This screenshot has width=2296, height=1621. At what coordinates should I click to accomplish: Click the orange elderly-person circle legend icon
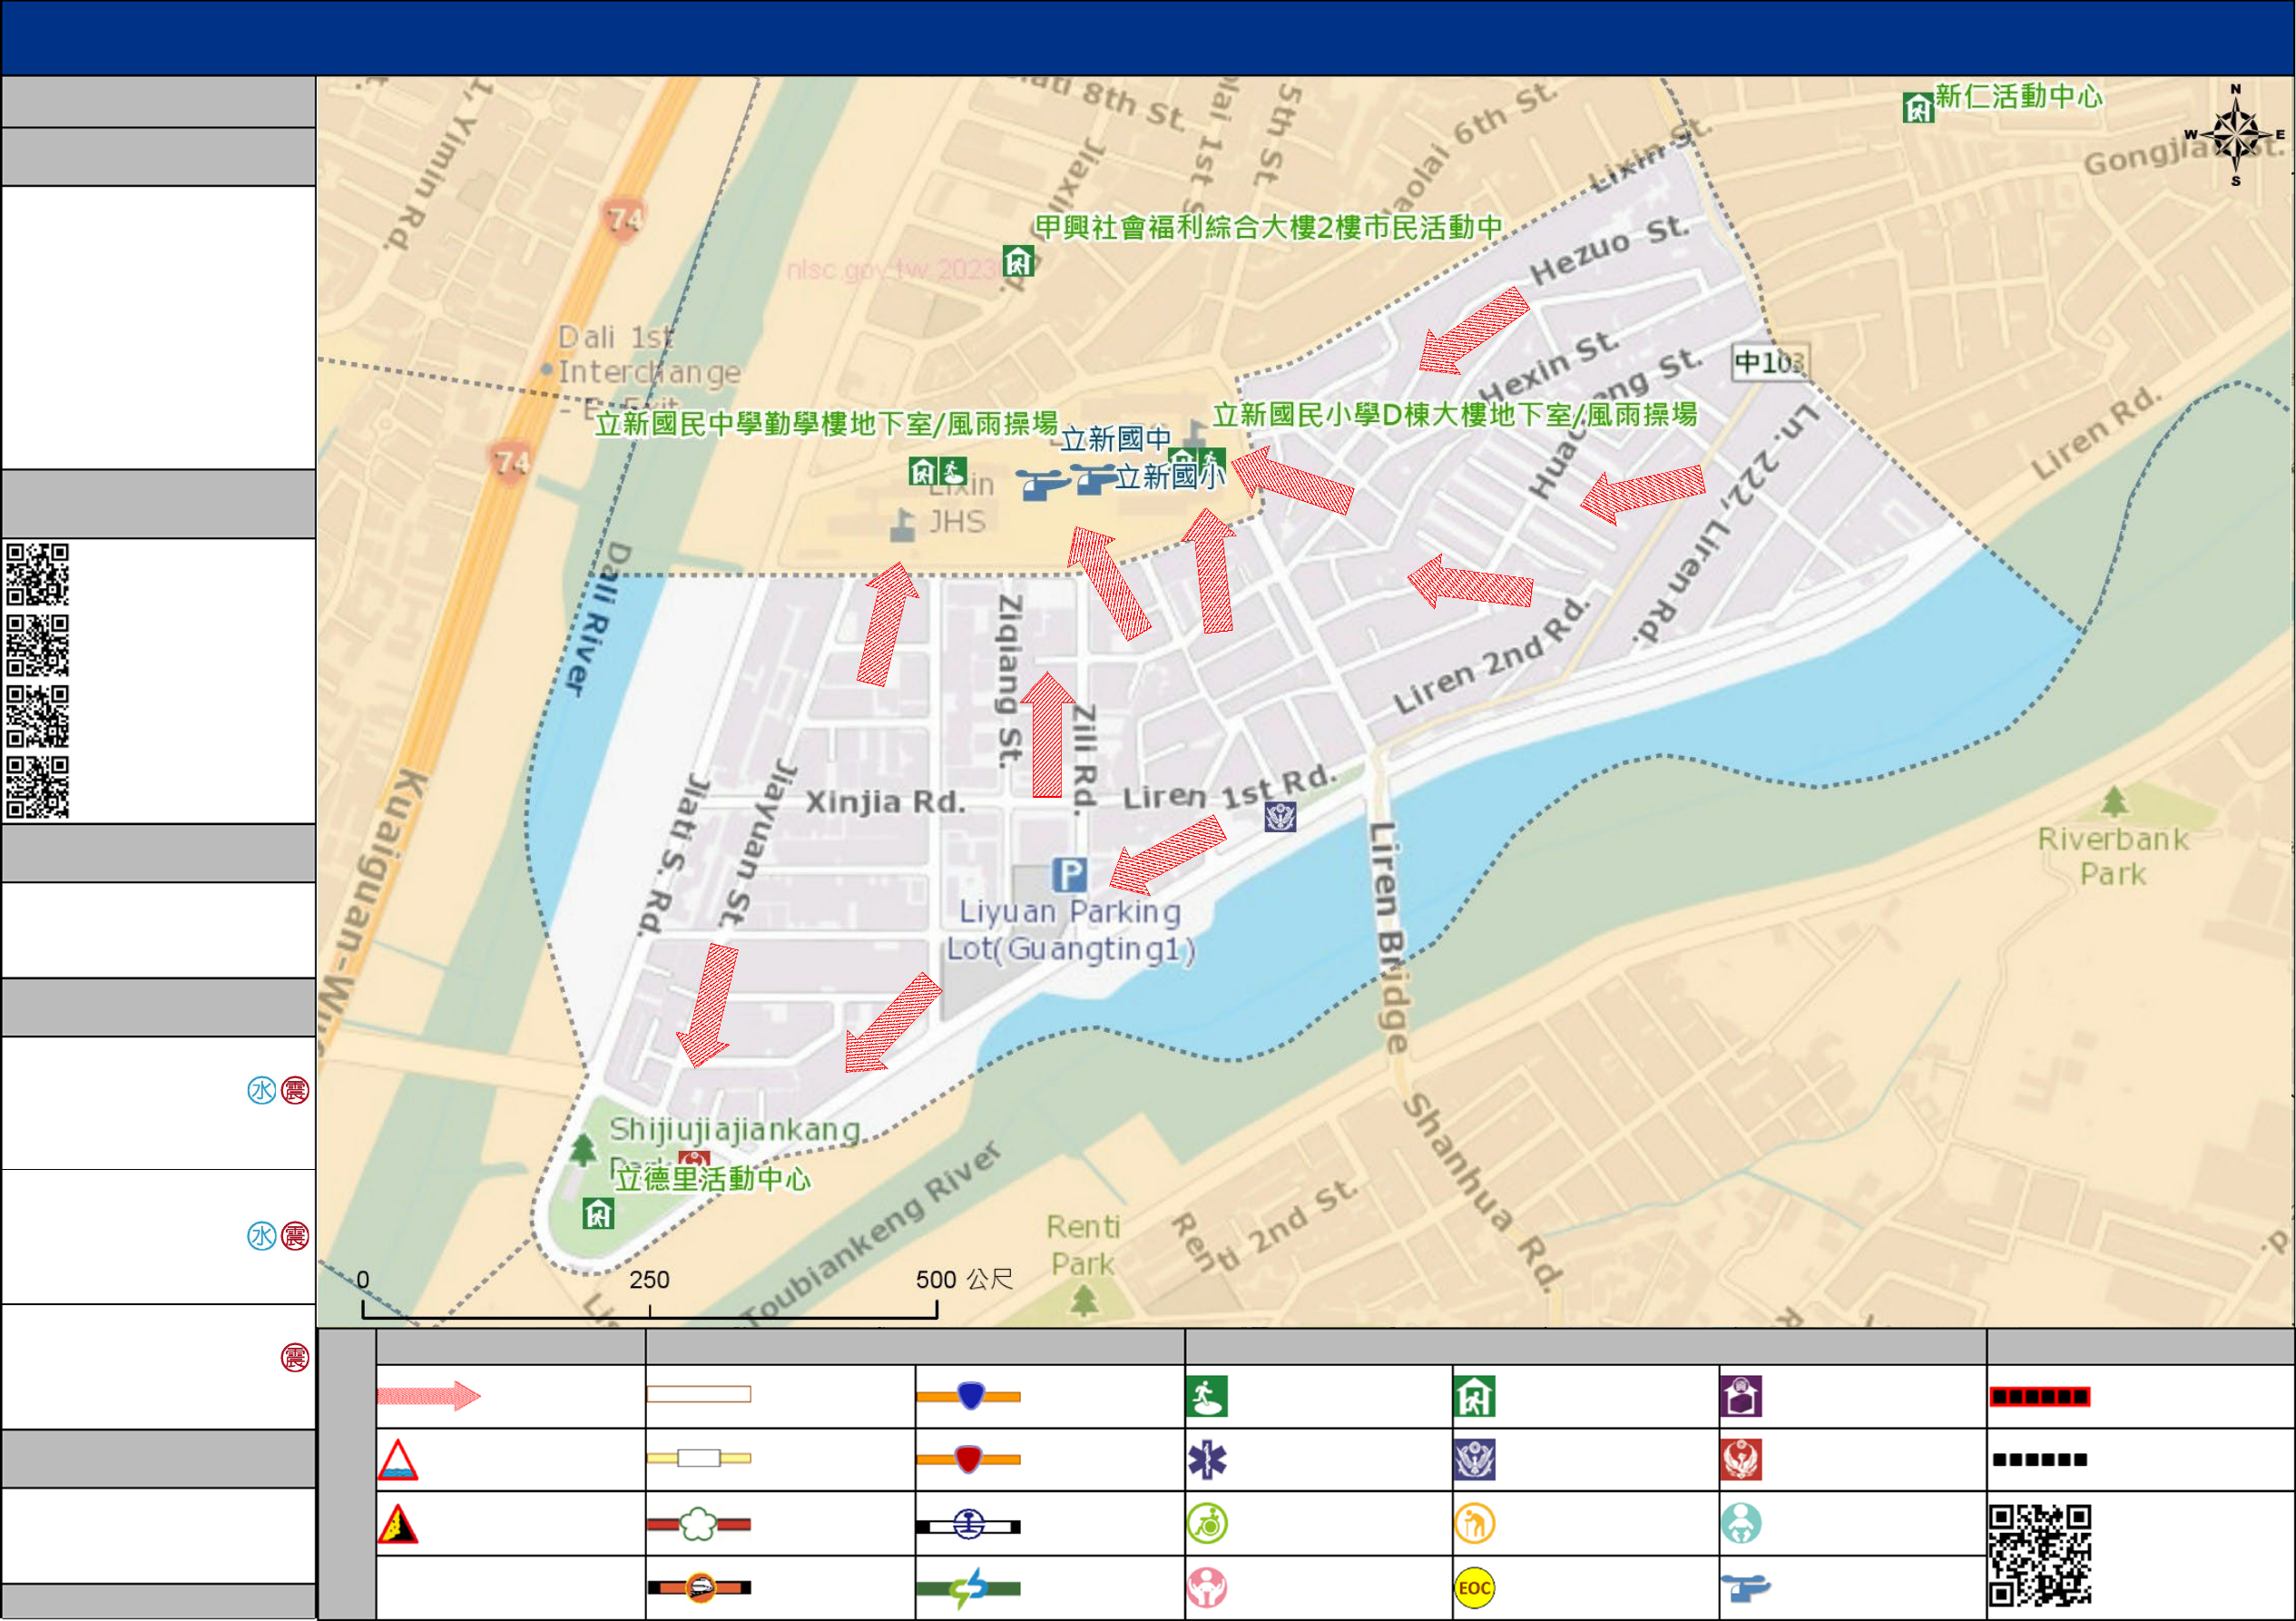pyautogui.click(x=1474, y=1524)
